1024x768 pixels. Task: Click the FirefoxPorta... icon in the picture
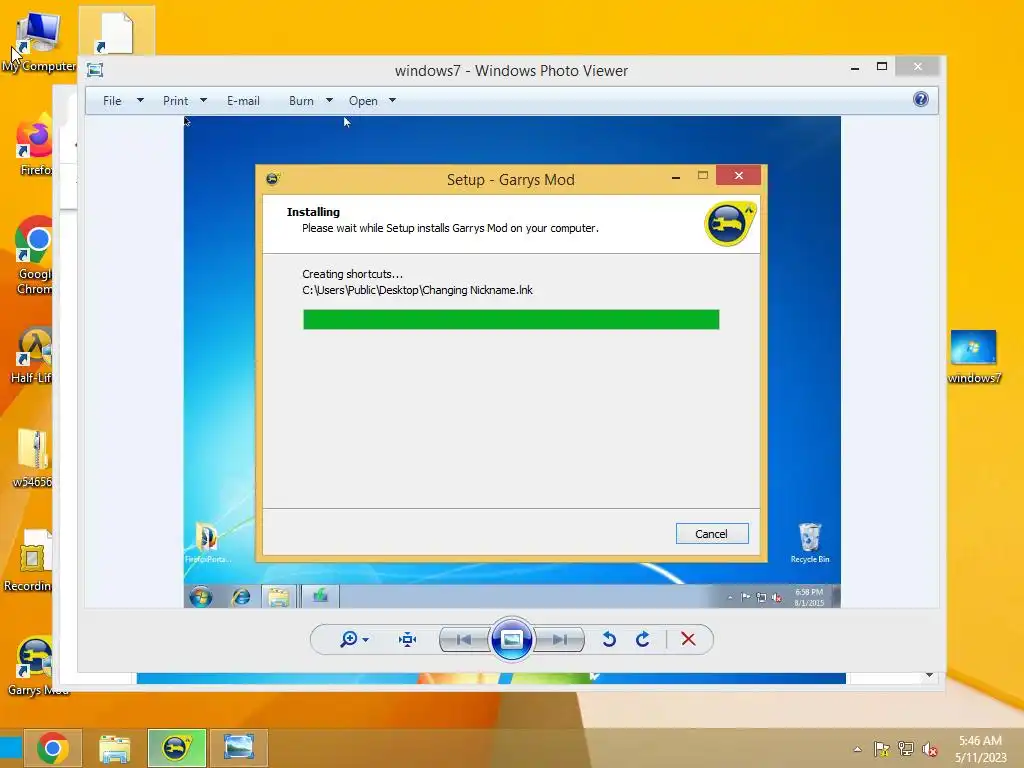(207, 542)
